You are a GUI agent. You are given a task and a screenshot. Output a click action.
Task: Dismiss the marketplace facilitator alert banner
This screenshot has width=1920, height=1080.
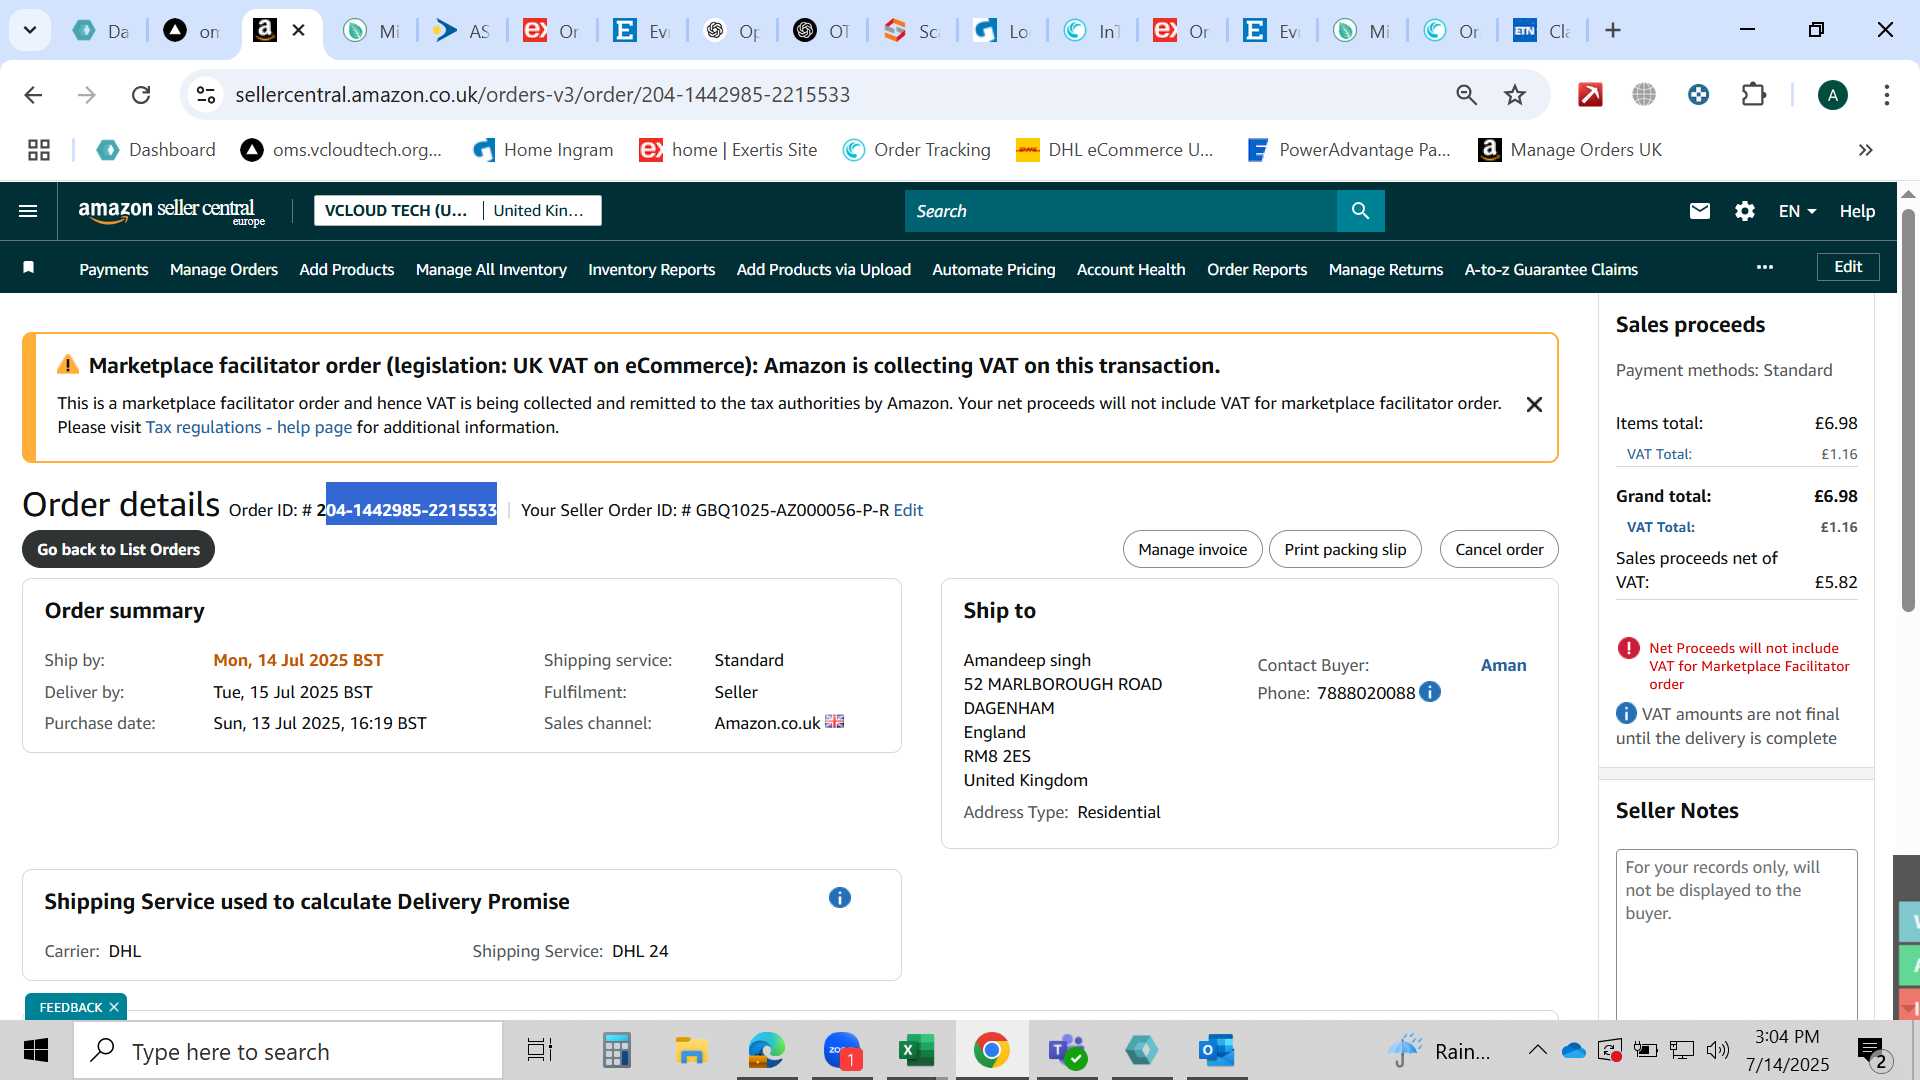(x=1534, y=405)
